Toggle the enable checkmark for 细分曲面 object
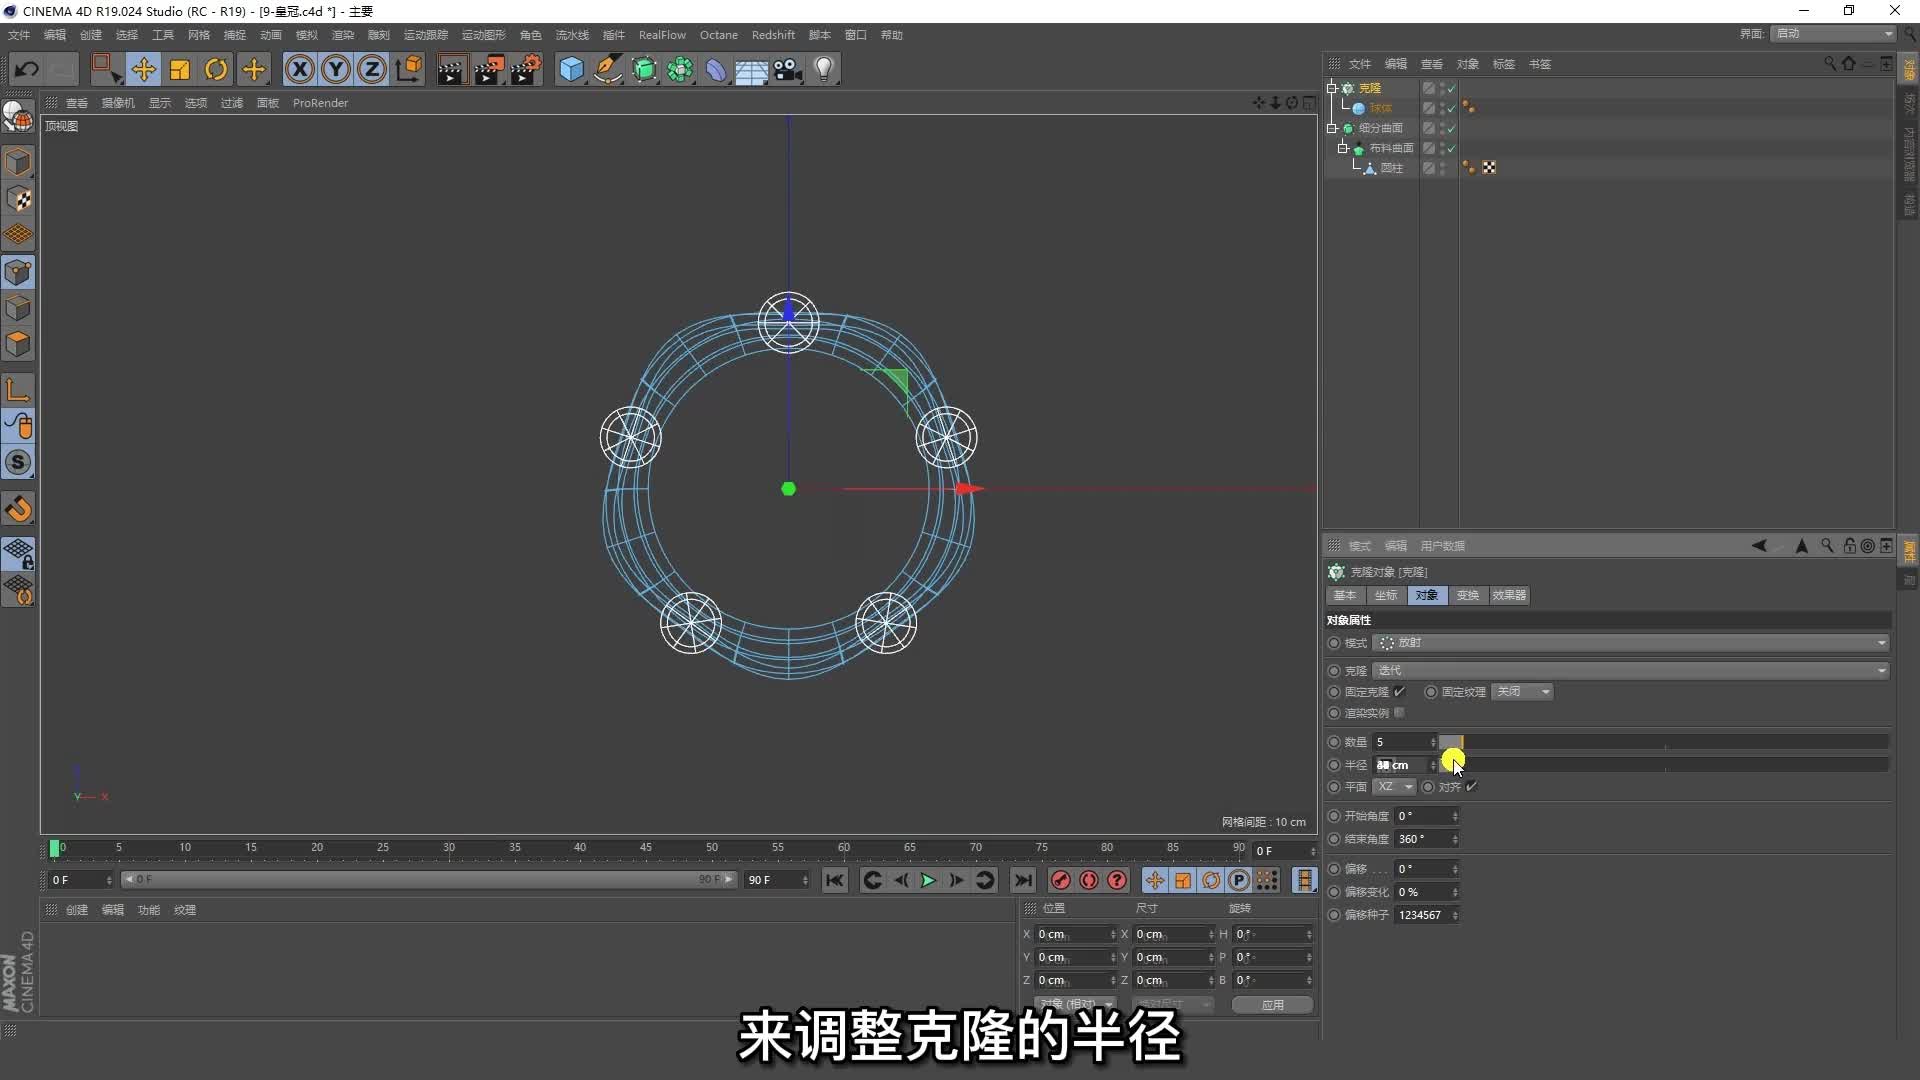 (1451, 128)
